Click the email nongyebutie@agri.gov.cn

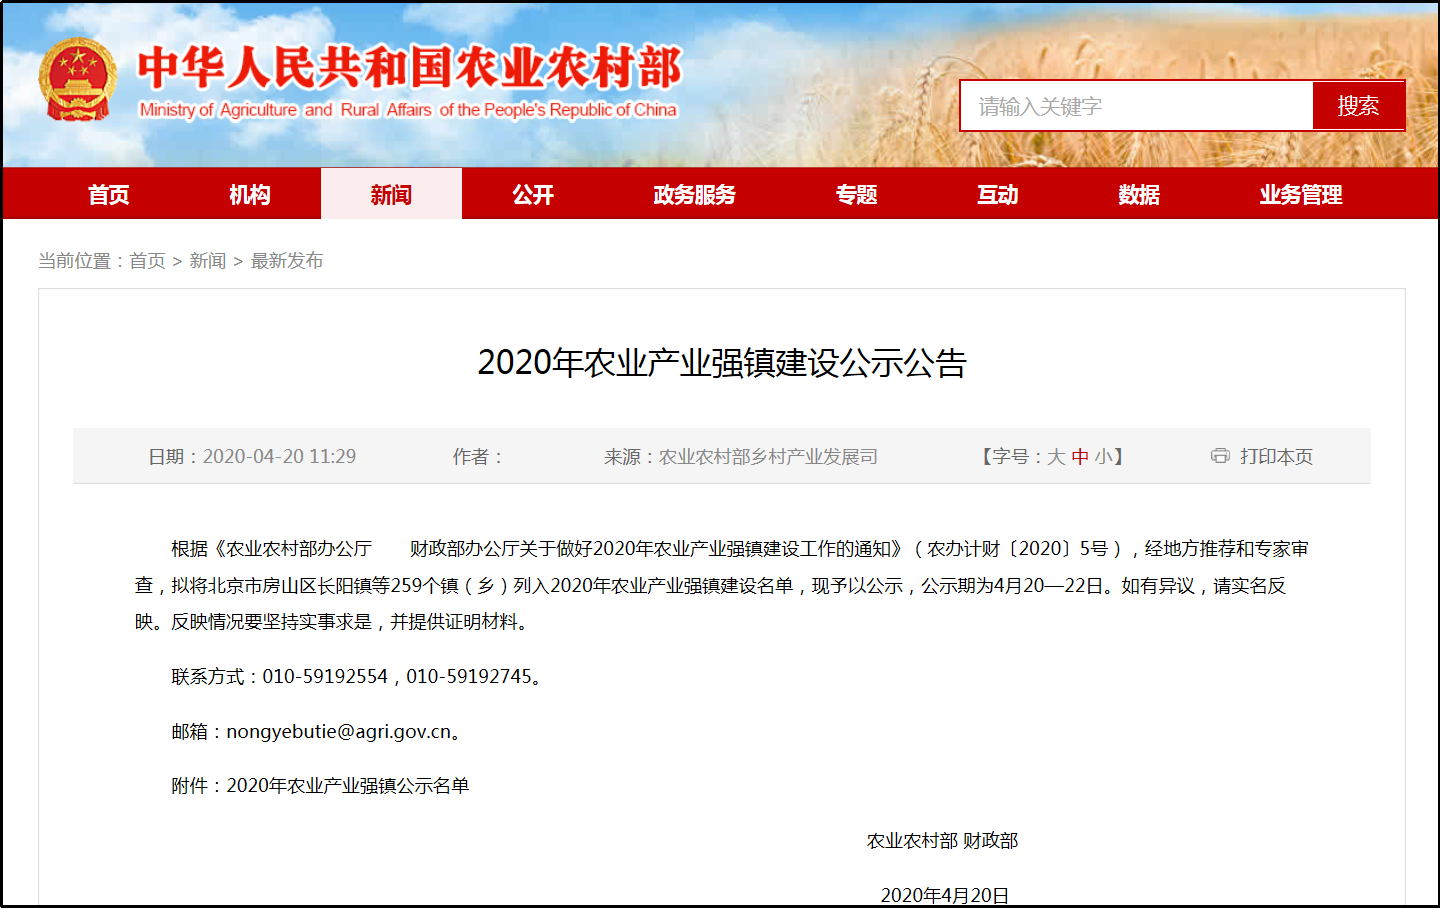coord(339,732)
